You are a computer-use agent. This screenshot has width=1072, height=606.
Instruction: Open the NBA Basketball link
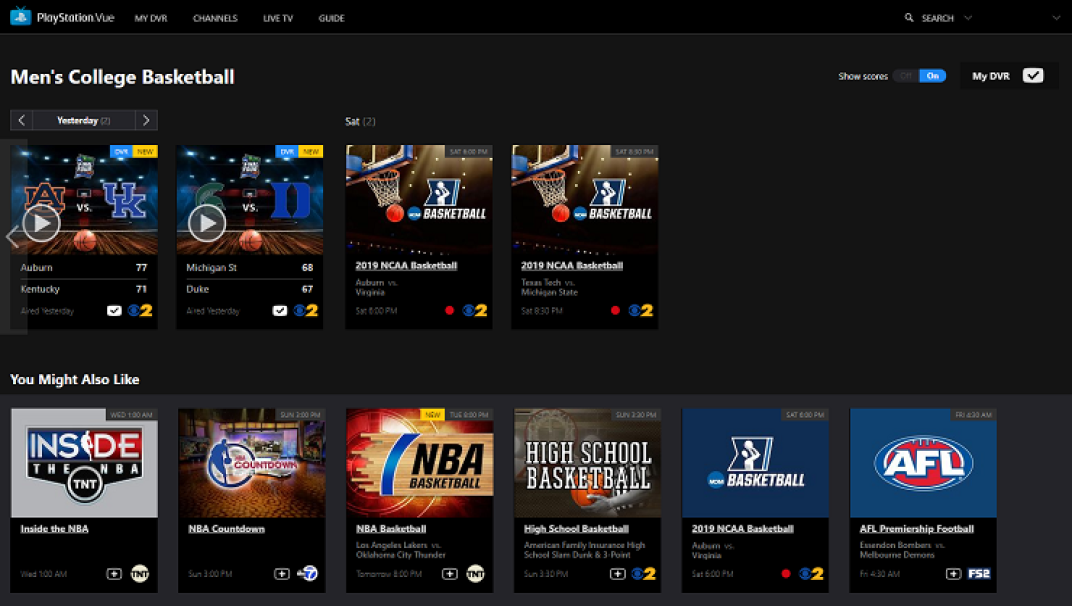pos(391,529)
